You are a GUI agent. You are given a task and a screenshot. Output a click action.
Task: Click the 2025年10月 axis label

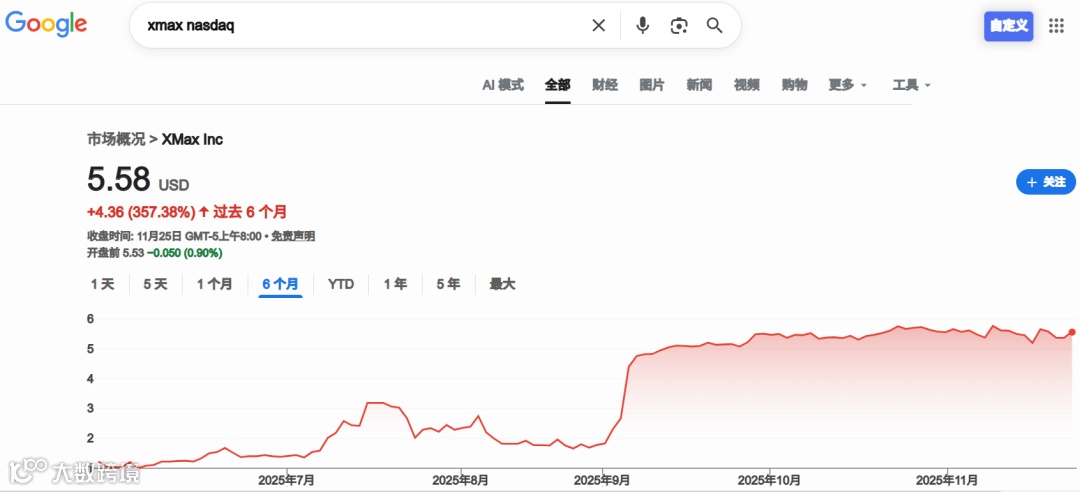click(769, 479)
